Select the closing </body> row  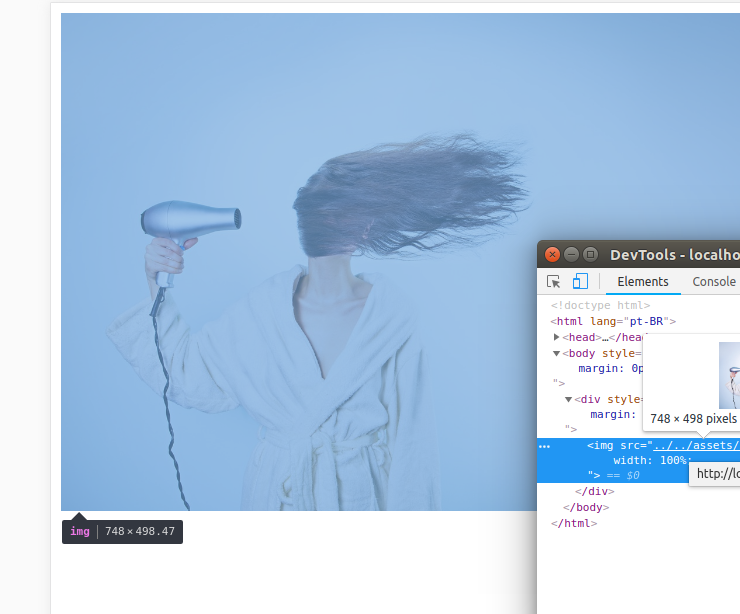coord(586,507)
